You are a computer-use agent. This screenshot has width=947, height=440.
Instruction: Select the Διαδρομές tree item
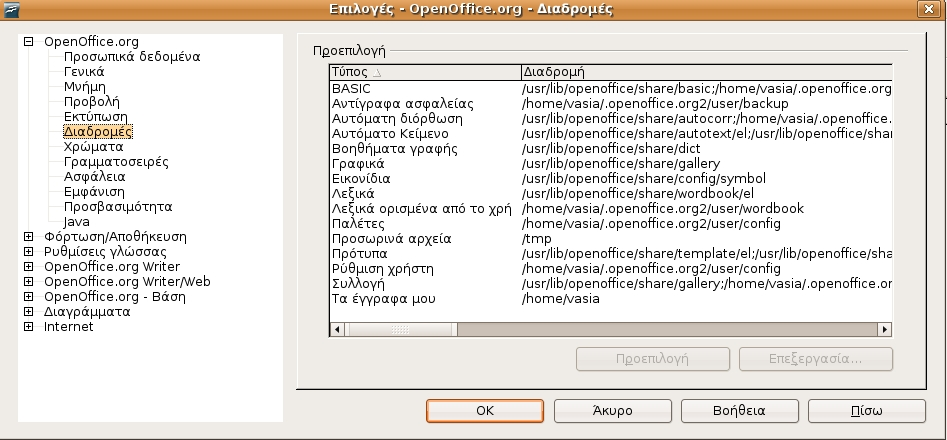97,132
